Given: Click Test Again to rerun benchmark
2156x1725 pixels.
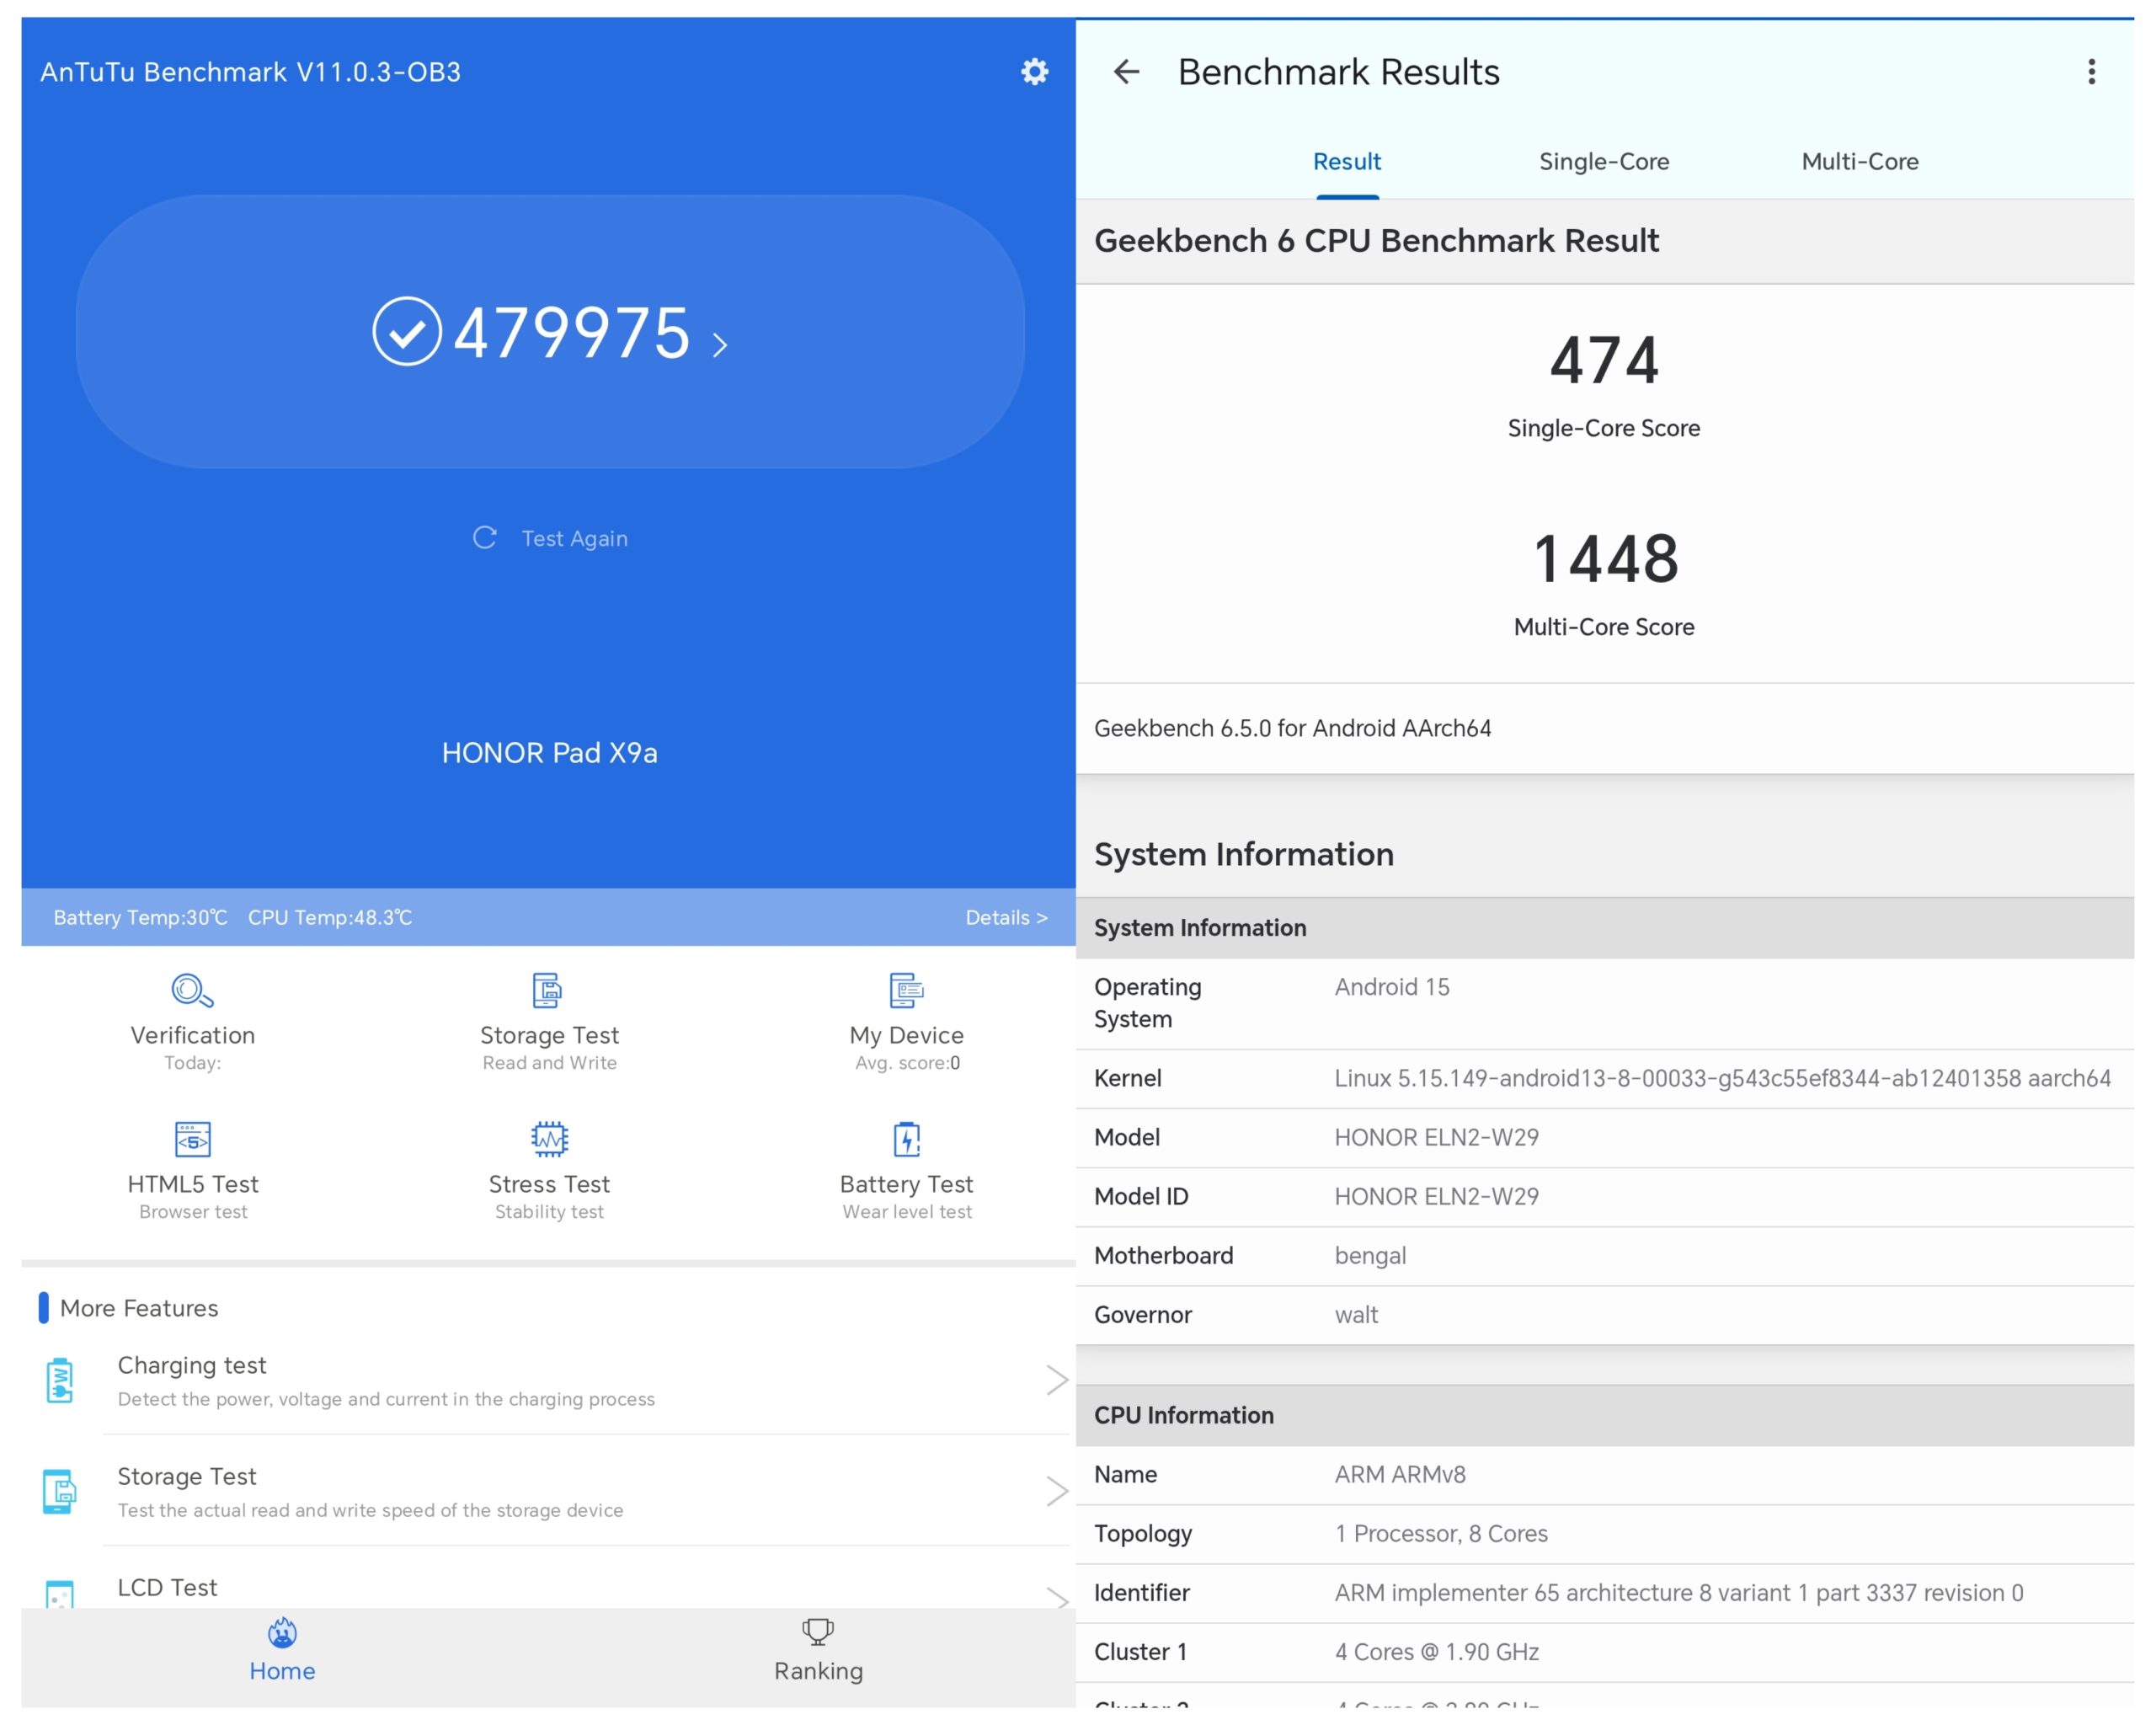Looking at the screenshot, I should click(551, 539).
